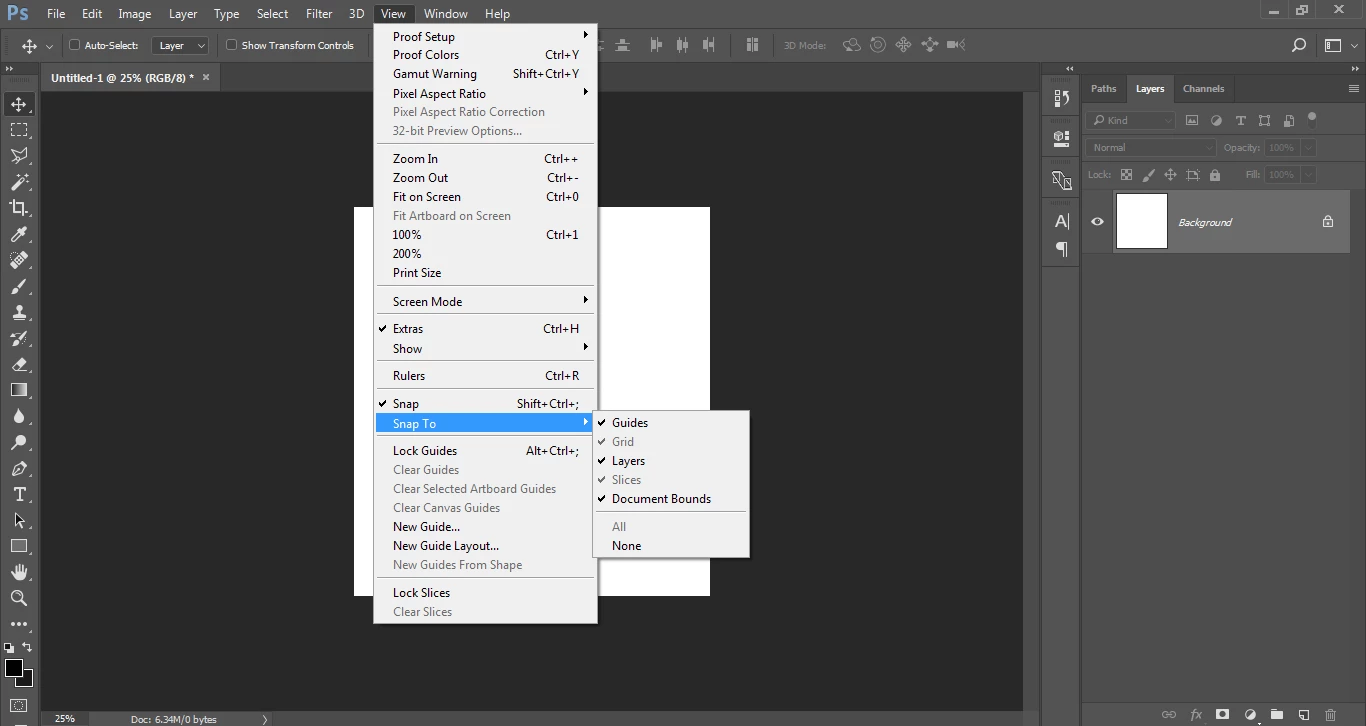
Task: Select the Healing Brush tool
Action: (19, 260)
